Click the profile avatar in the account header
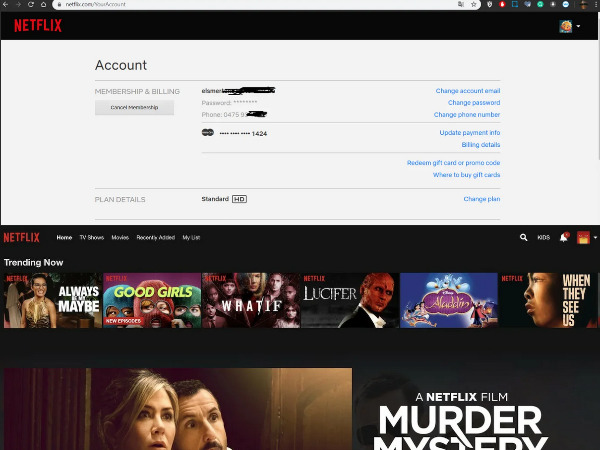This screenshot has width=600, height=450. coord(566,25)
